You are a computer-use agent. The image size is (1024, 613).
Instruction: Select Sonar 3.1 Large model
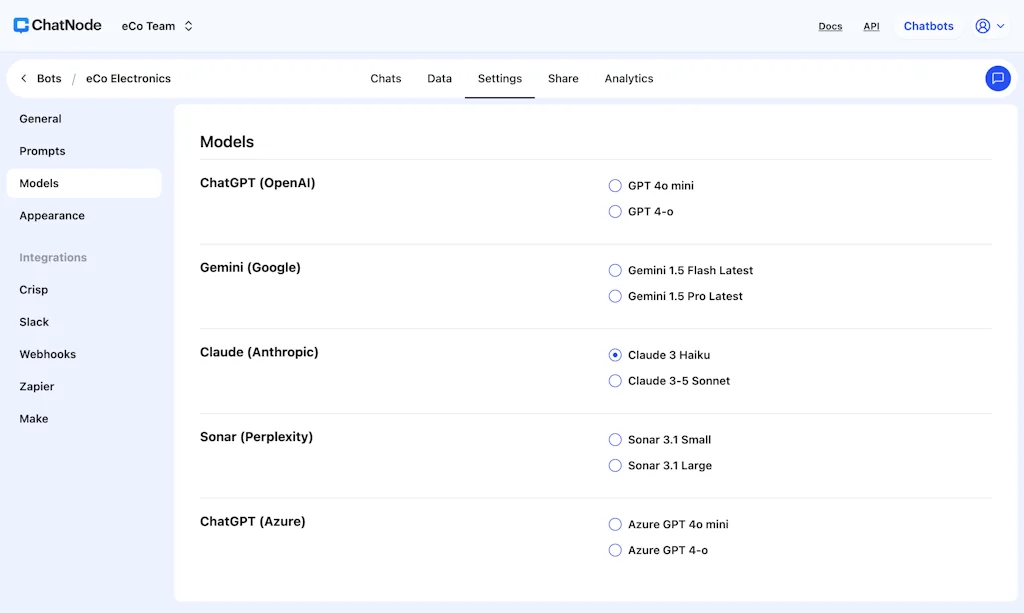point(615,465)
